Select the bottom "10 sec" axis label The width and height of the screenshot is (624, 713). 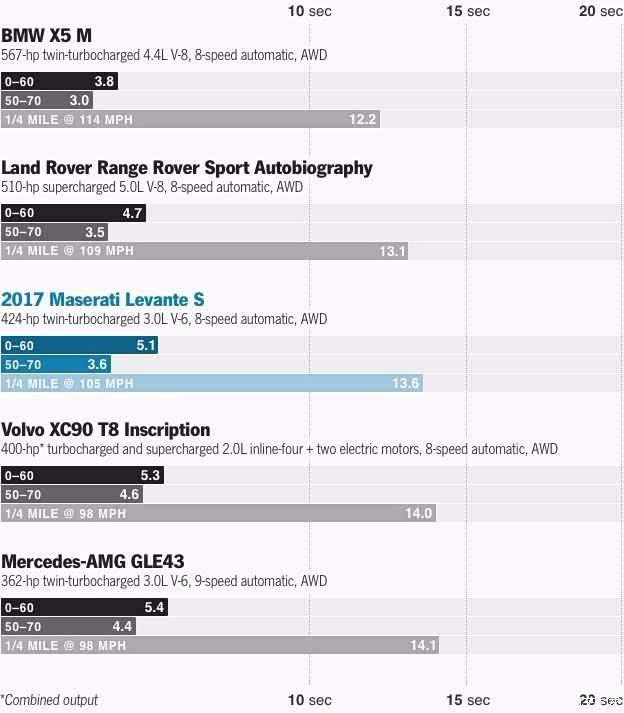point(309,700)
